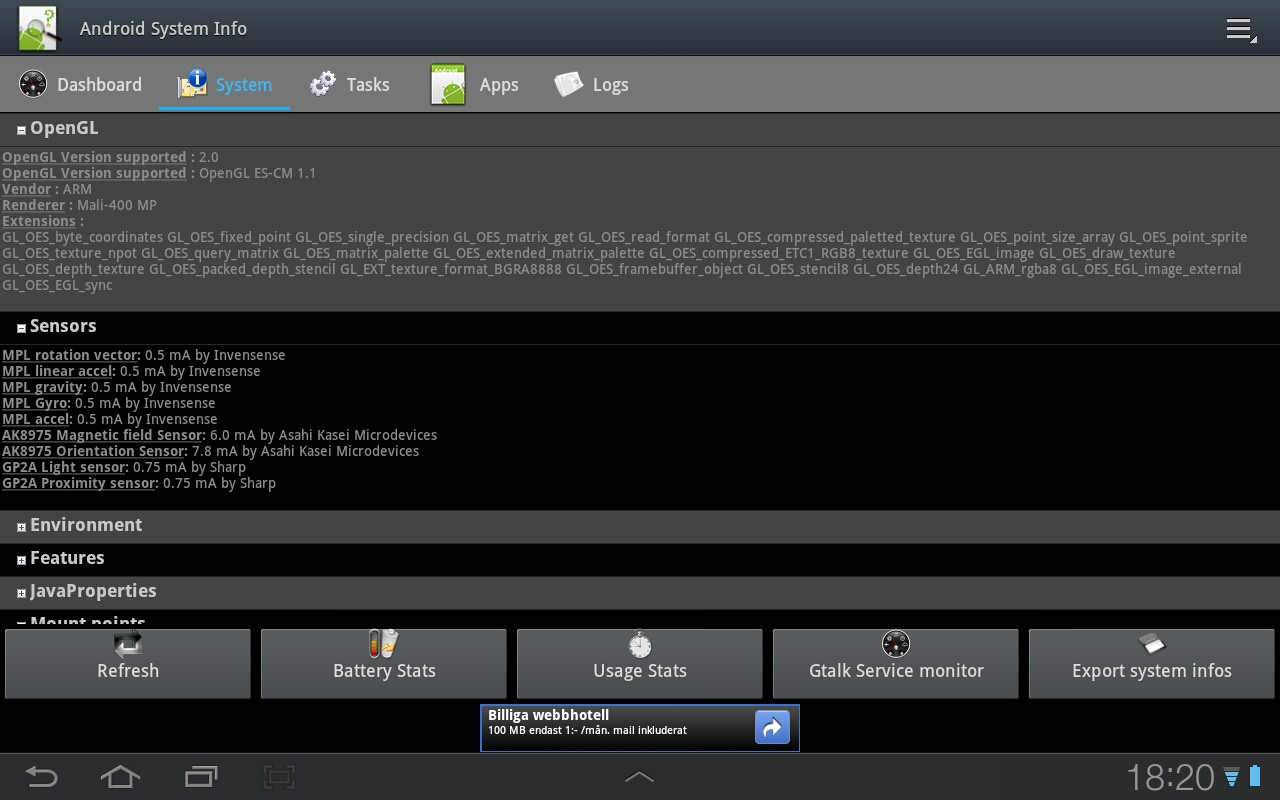This screenshot has height=800, width=1280.
Task: Open Battery Stats
Action: tap(384, 663)
